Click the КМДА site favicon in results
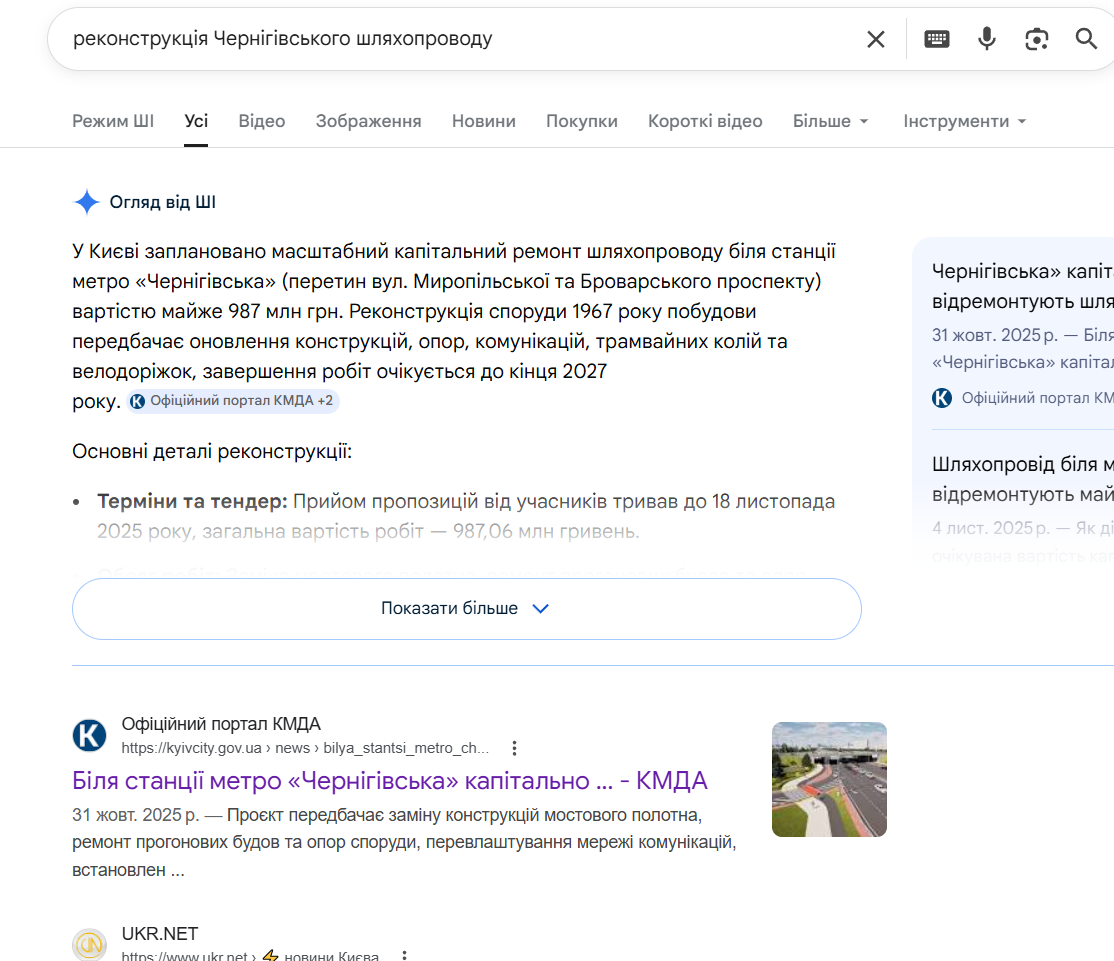The height and width of the screenshot is (961, 1114). (89, 736)
